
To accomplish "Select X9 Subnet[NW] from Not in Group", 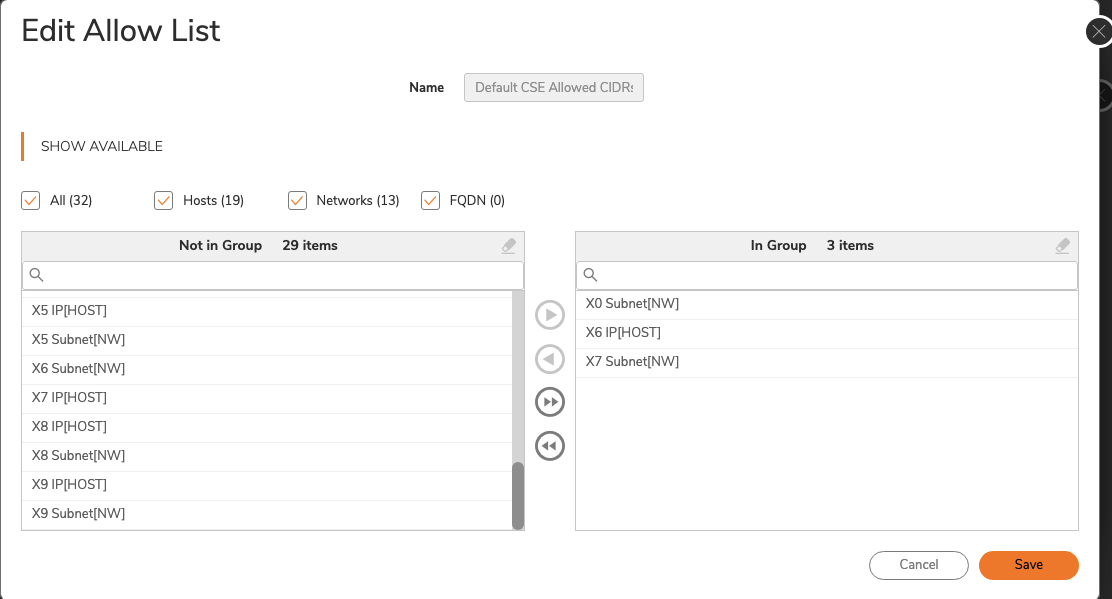I will click(78, 514).
